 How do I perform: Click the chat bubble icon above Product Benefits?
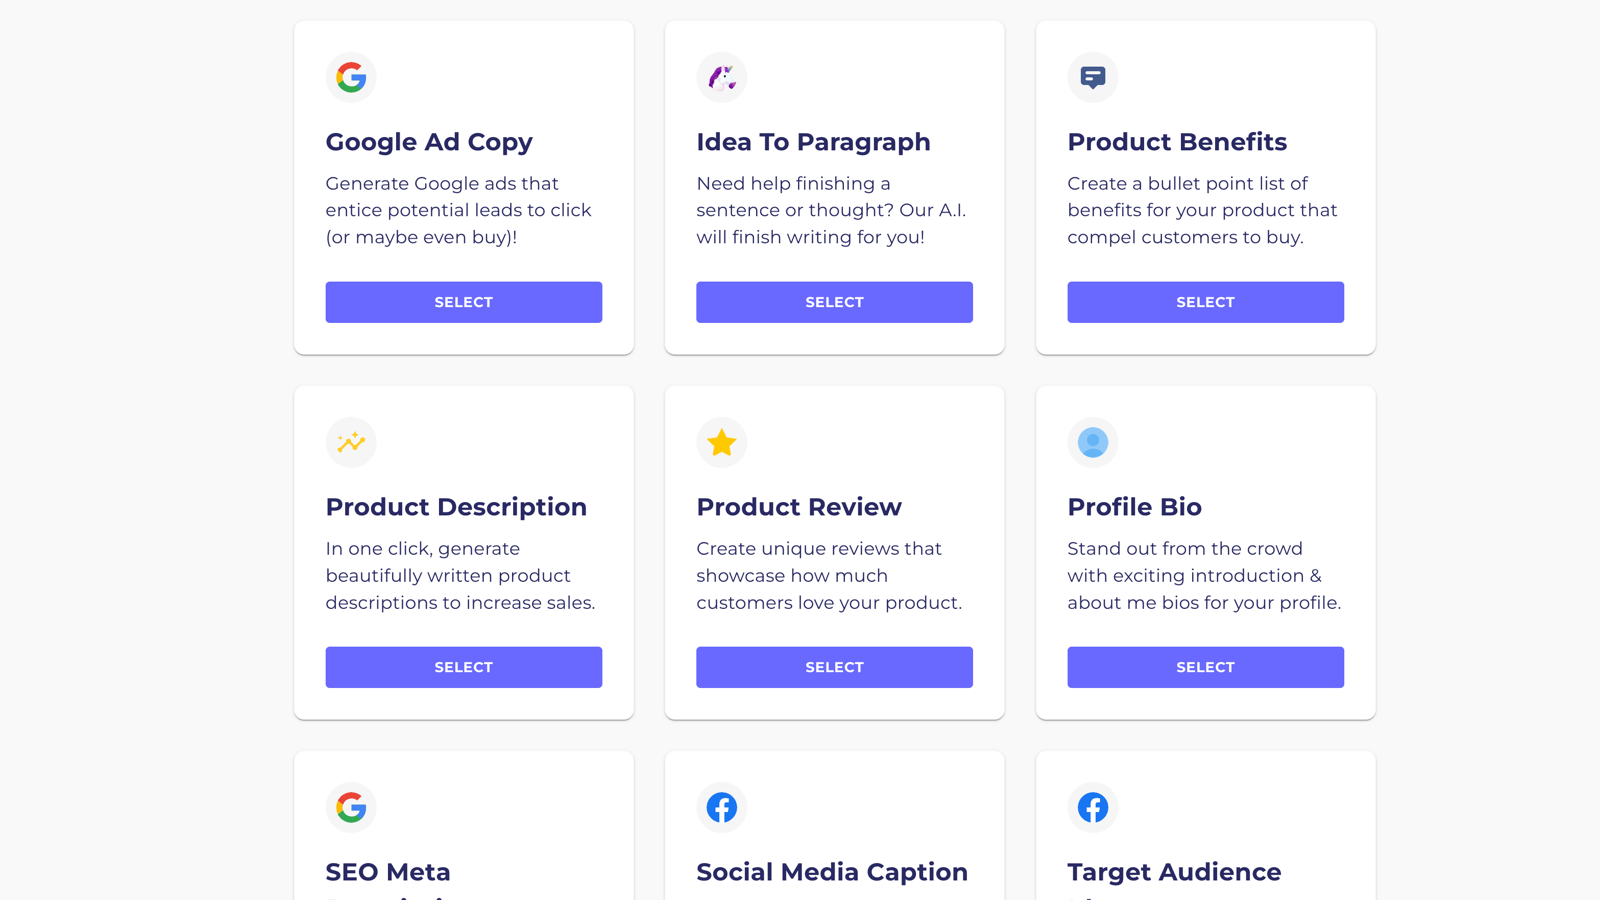[1093, 77]
